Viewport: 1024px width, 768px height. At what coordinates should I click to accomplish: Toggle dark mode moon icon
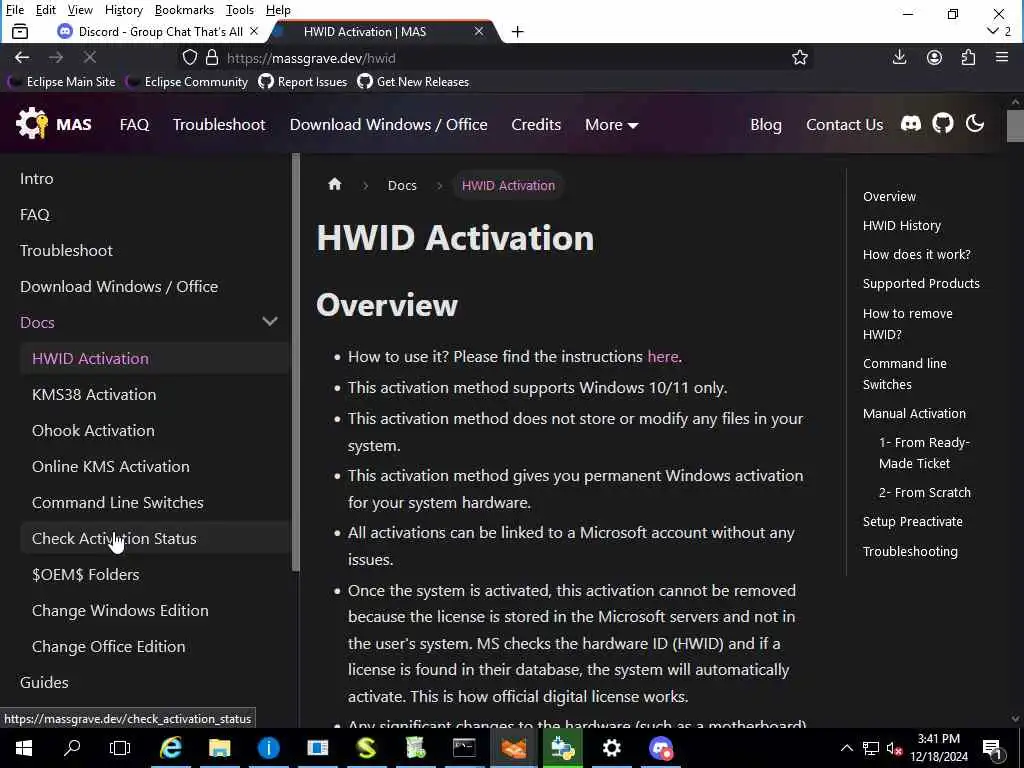[974, 123]
